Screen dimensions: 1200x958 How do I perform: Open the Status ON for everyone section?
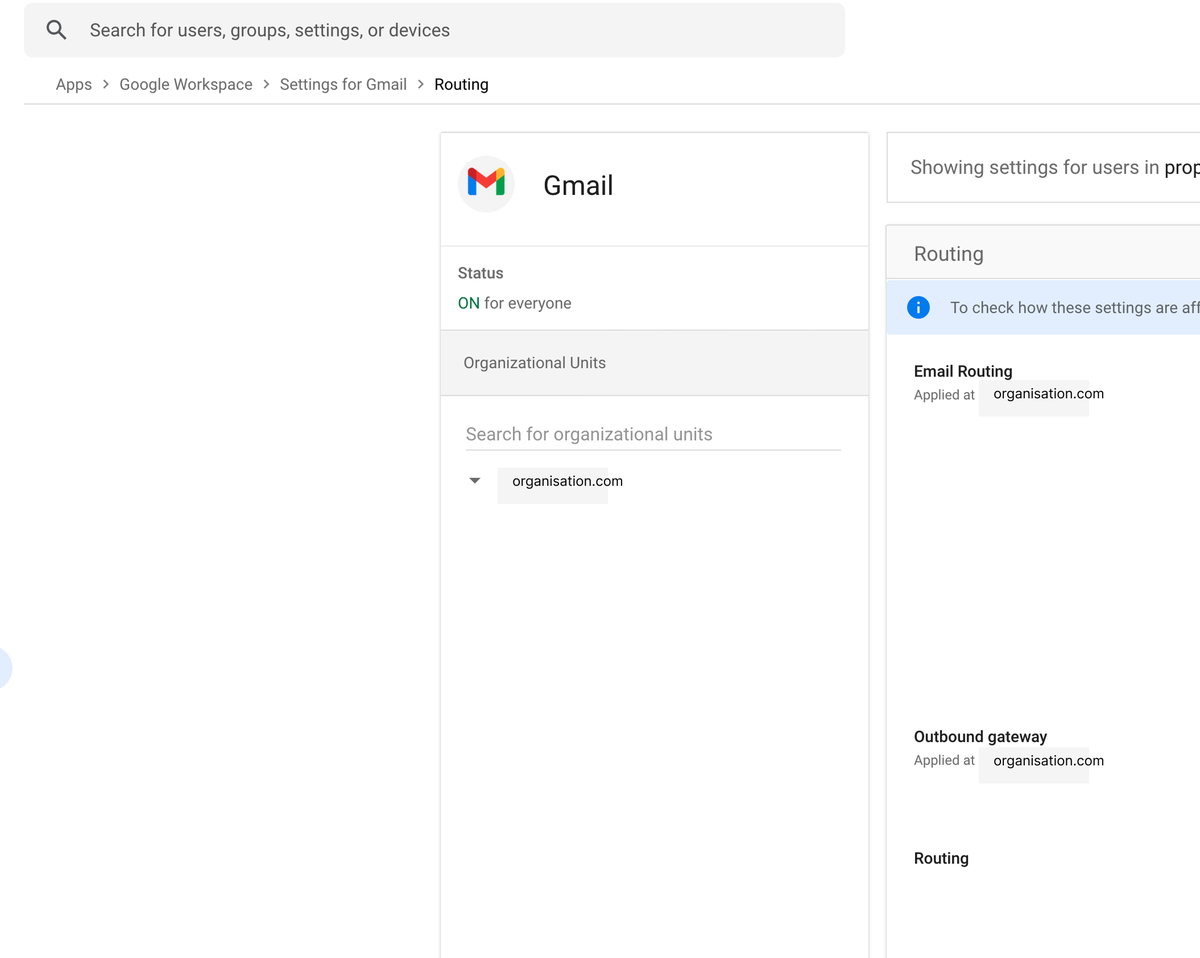[654, 288]
